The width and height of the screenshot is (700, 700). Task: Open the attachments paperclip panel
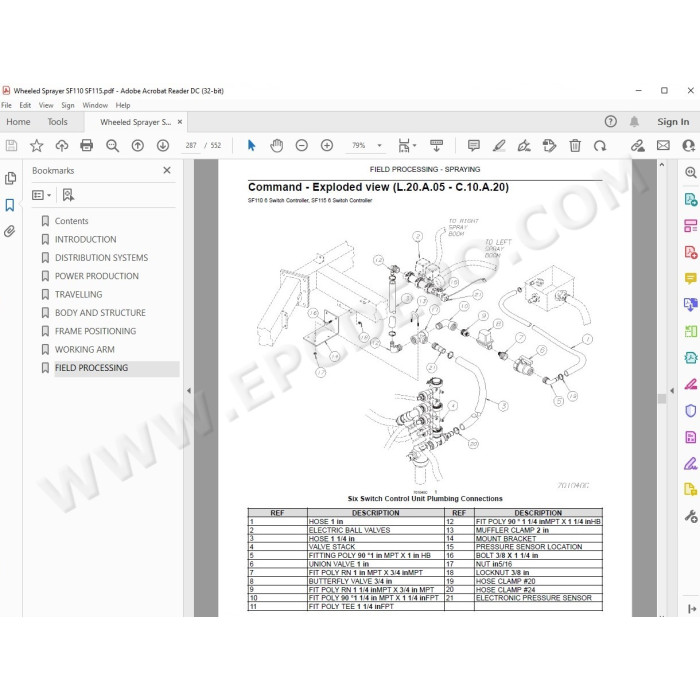pyautogui.click(x=10, y=231)
